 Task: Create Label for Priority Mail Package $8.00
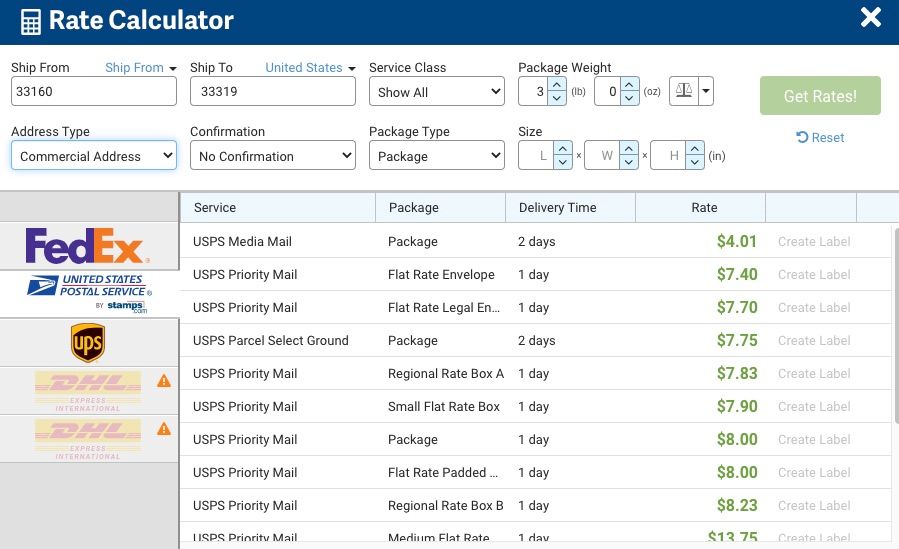[814, 440]
